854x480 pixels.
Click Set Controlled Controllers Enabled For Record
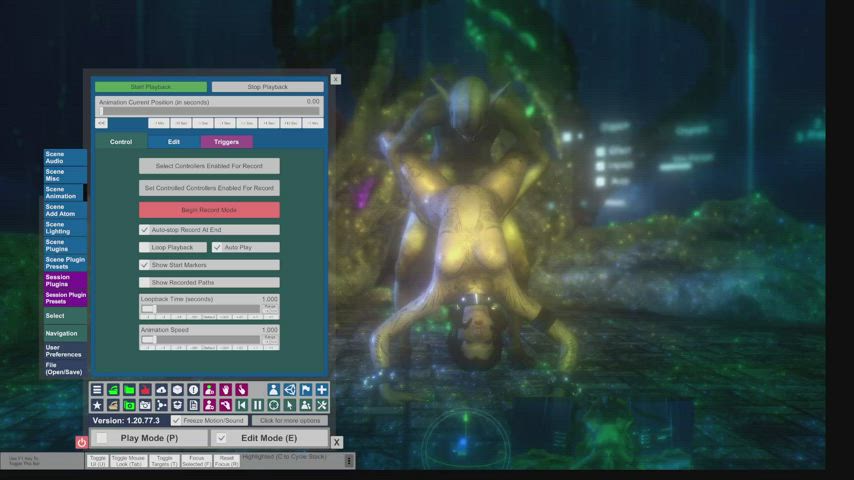tap(209, 188)
